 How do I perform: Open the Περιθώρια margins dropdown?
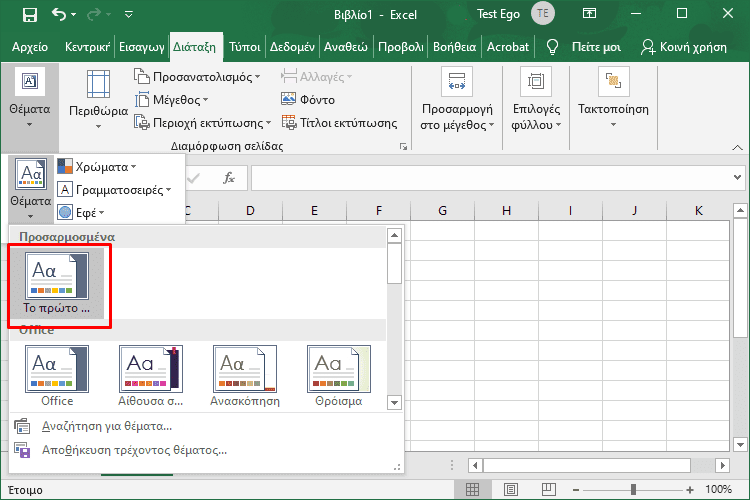[x=98, y=100]
